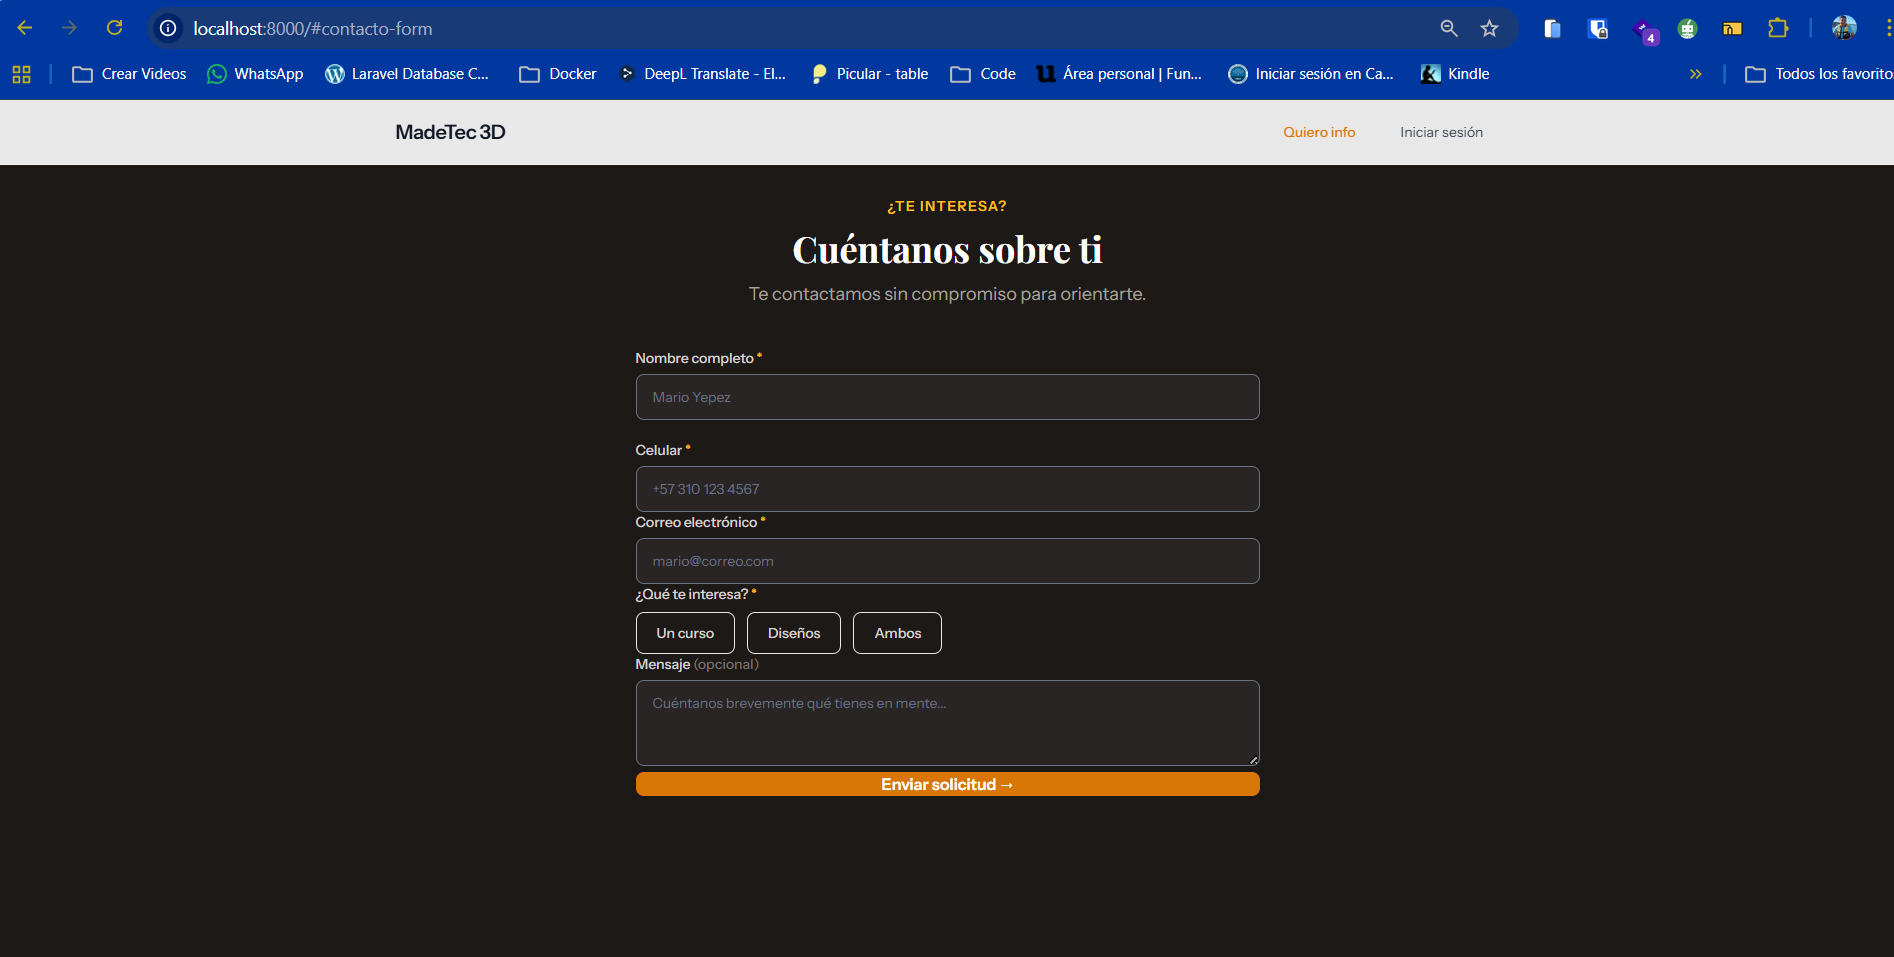Open the zoom magnifier in address bar
This screenshot has width=1894, height=957.
(x=1448, y=28)
